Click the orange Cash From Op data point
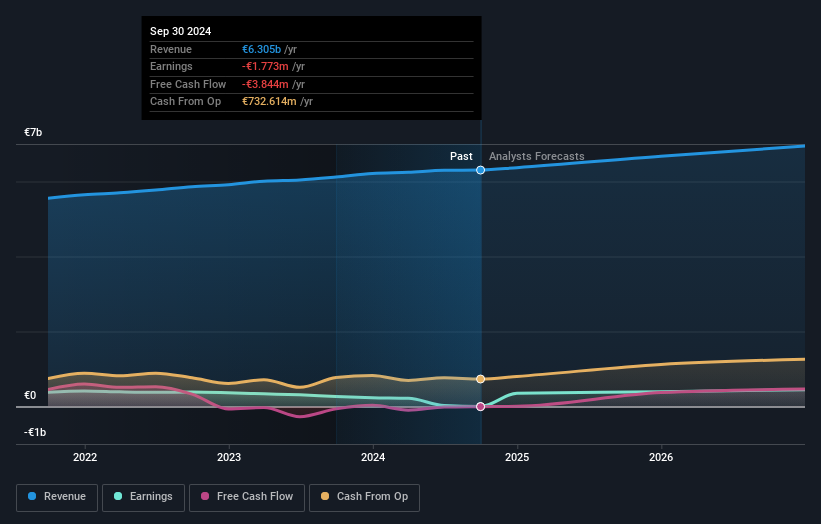The image size is (821, 524). [480, 379]
